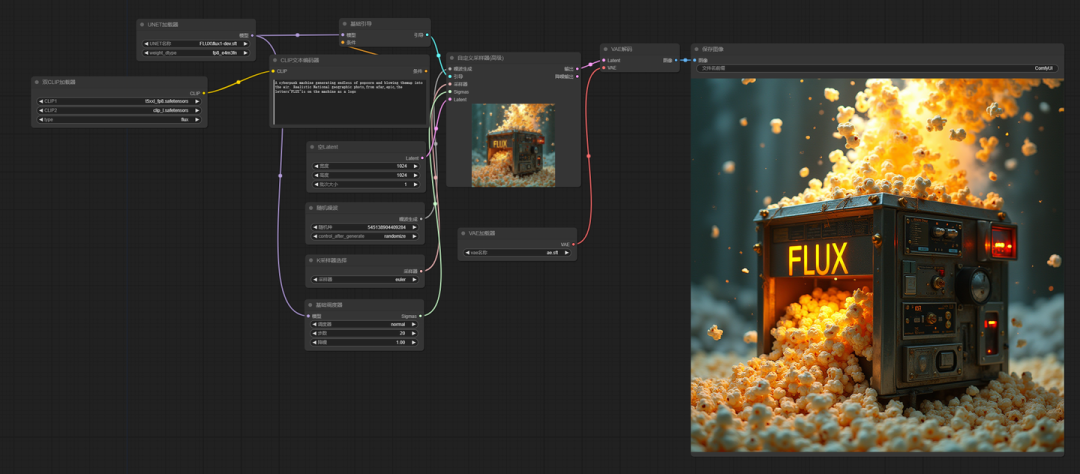
Task: Click previous arrow on the CLIP1 field
Action: click(x=40, y=101)
